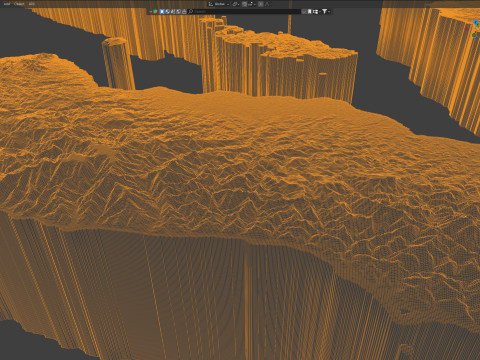This screenshot has height=360, width=480.
Task: Click the highlighted blue icon in the lower header
Action: click(x=162, y=12)
